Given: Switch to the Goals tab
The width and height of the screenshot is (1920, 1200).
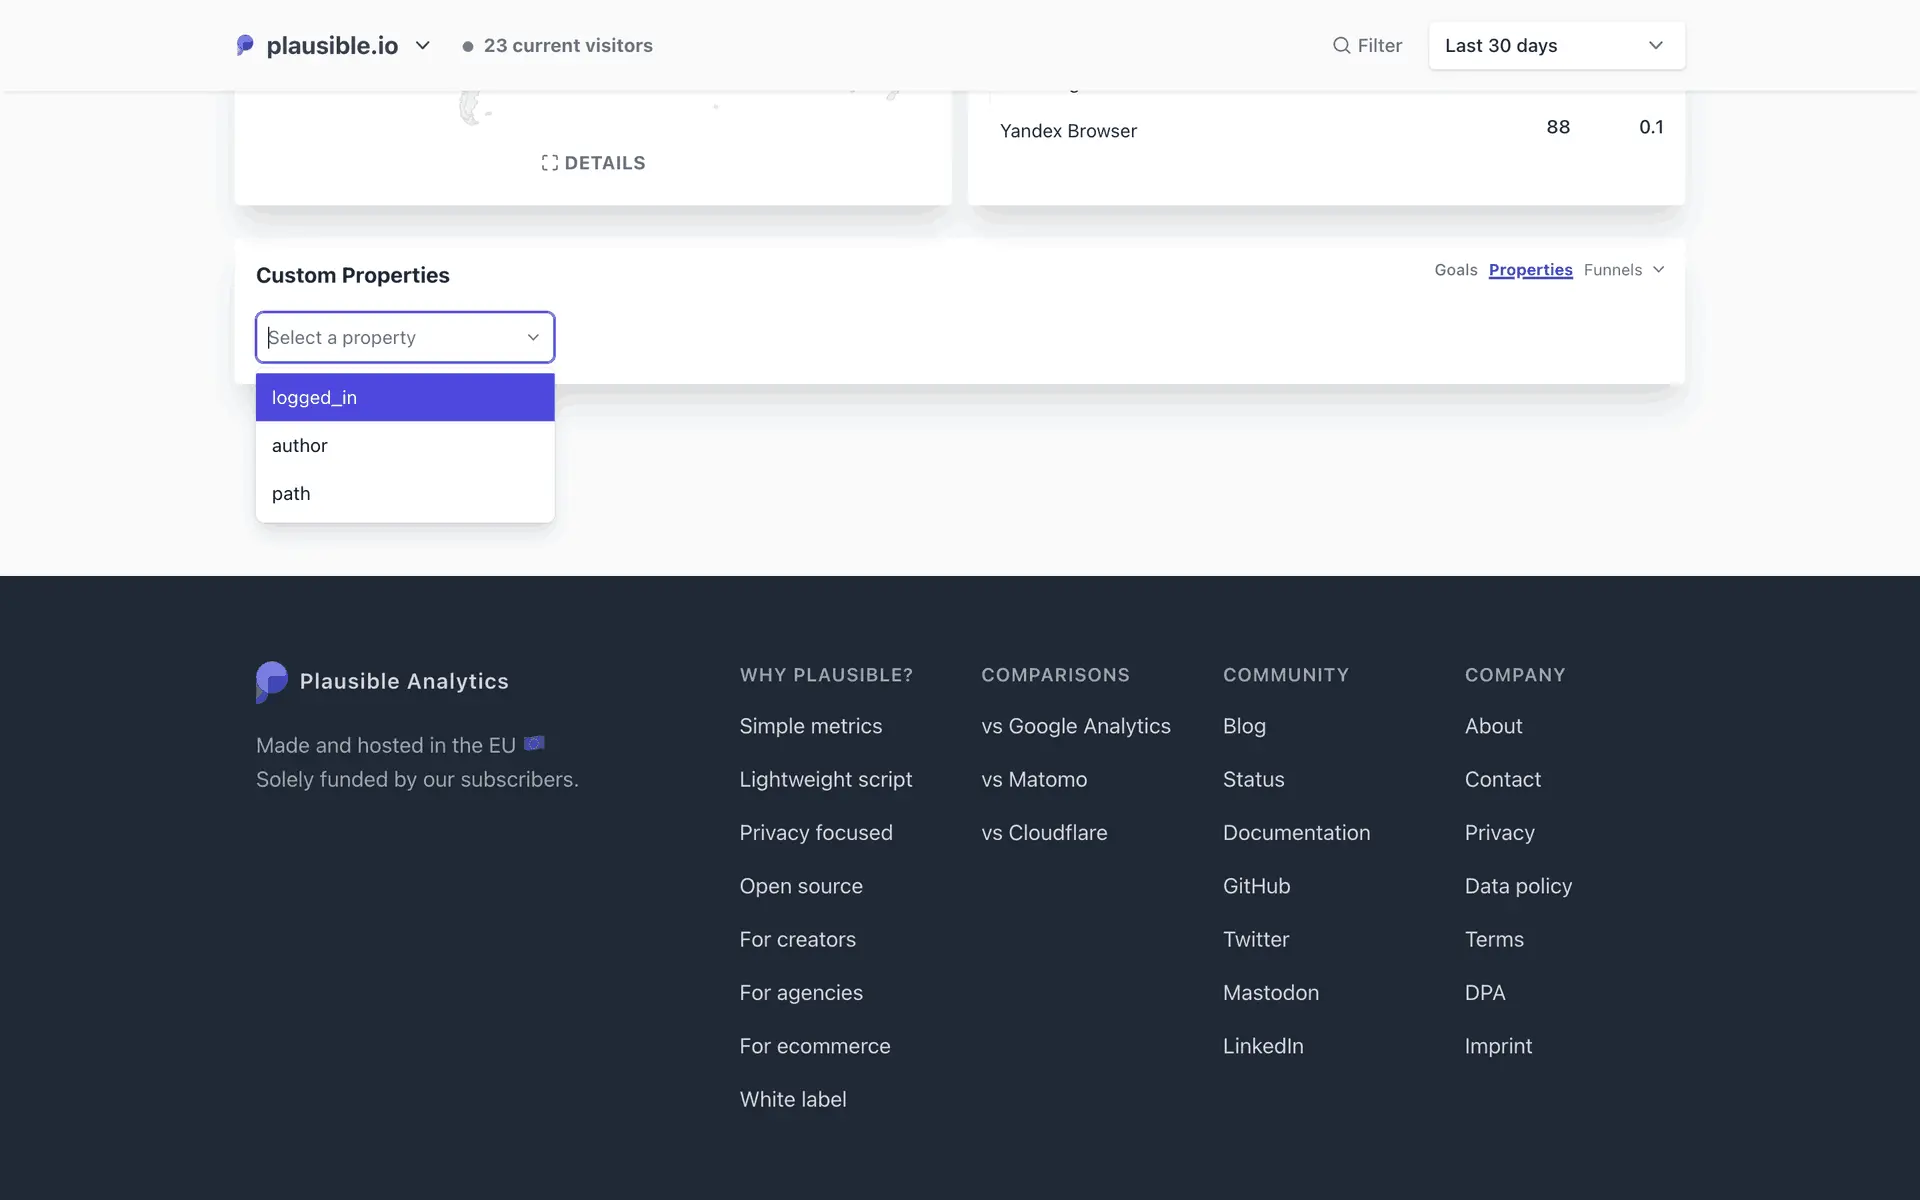Looking at the screenshot, I should tap(1455, 270).
